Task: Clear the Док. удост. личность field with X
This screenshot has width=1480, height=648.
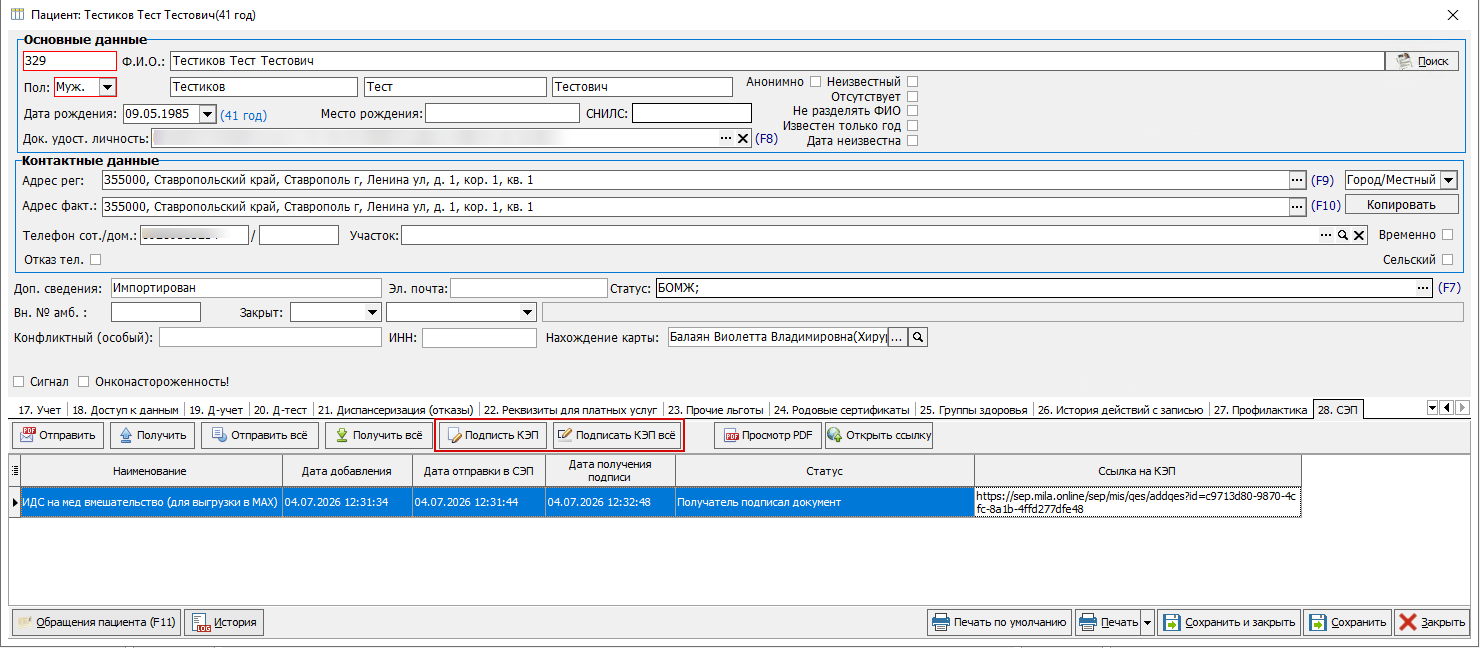Action: coord(743,139)
